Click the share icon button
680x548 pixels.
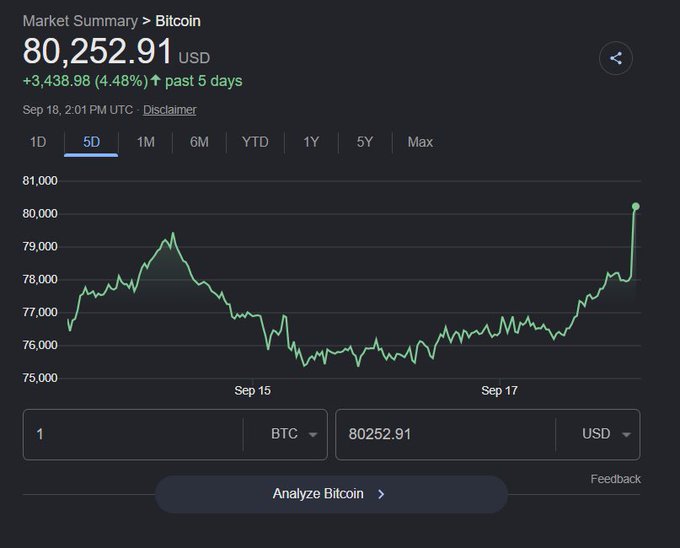click(615, 58)
